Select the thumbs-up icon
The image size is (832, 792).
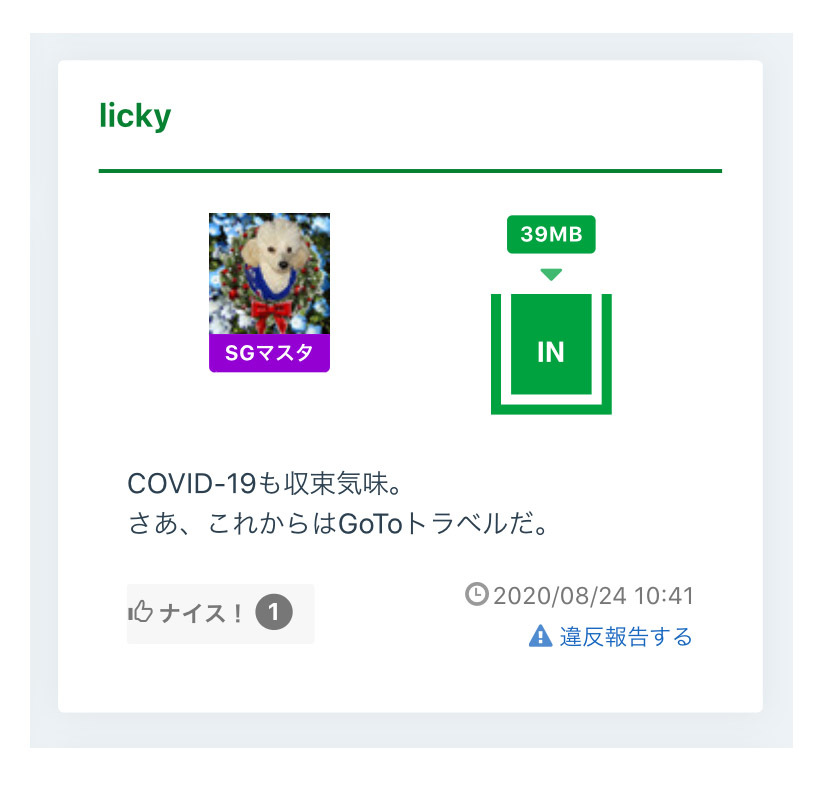[x=141, y=612]
